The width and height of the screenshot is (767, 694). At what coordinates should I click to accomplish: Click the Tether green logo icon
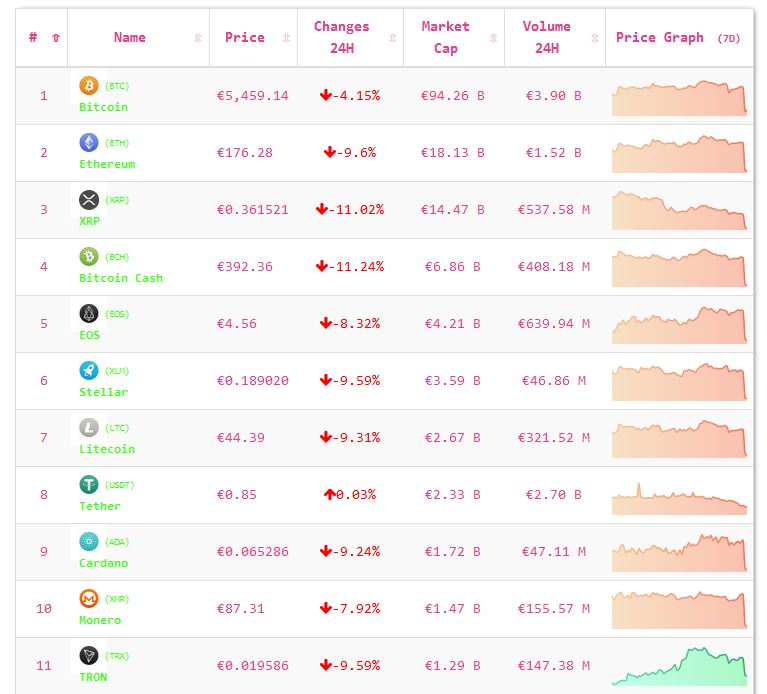[89, 485]
